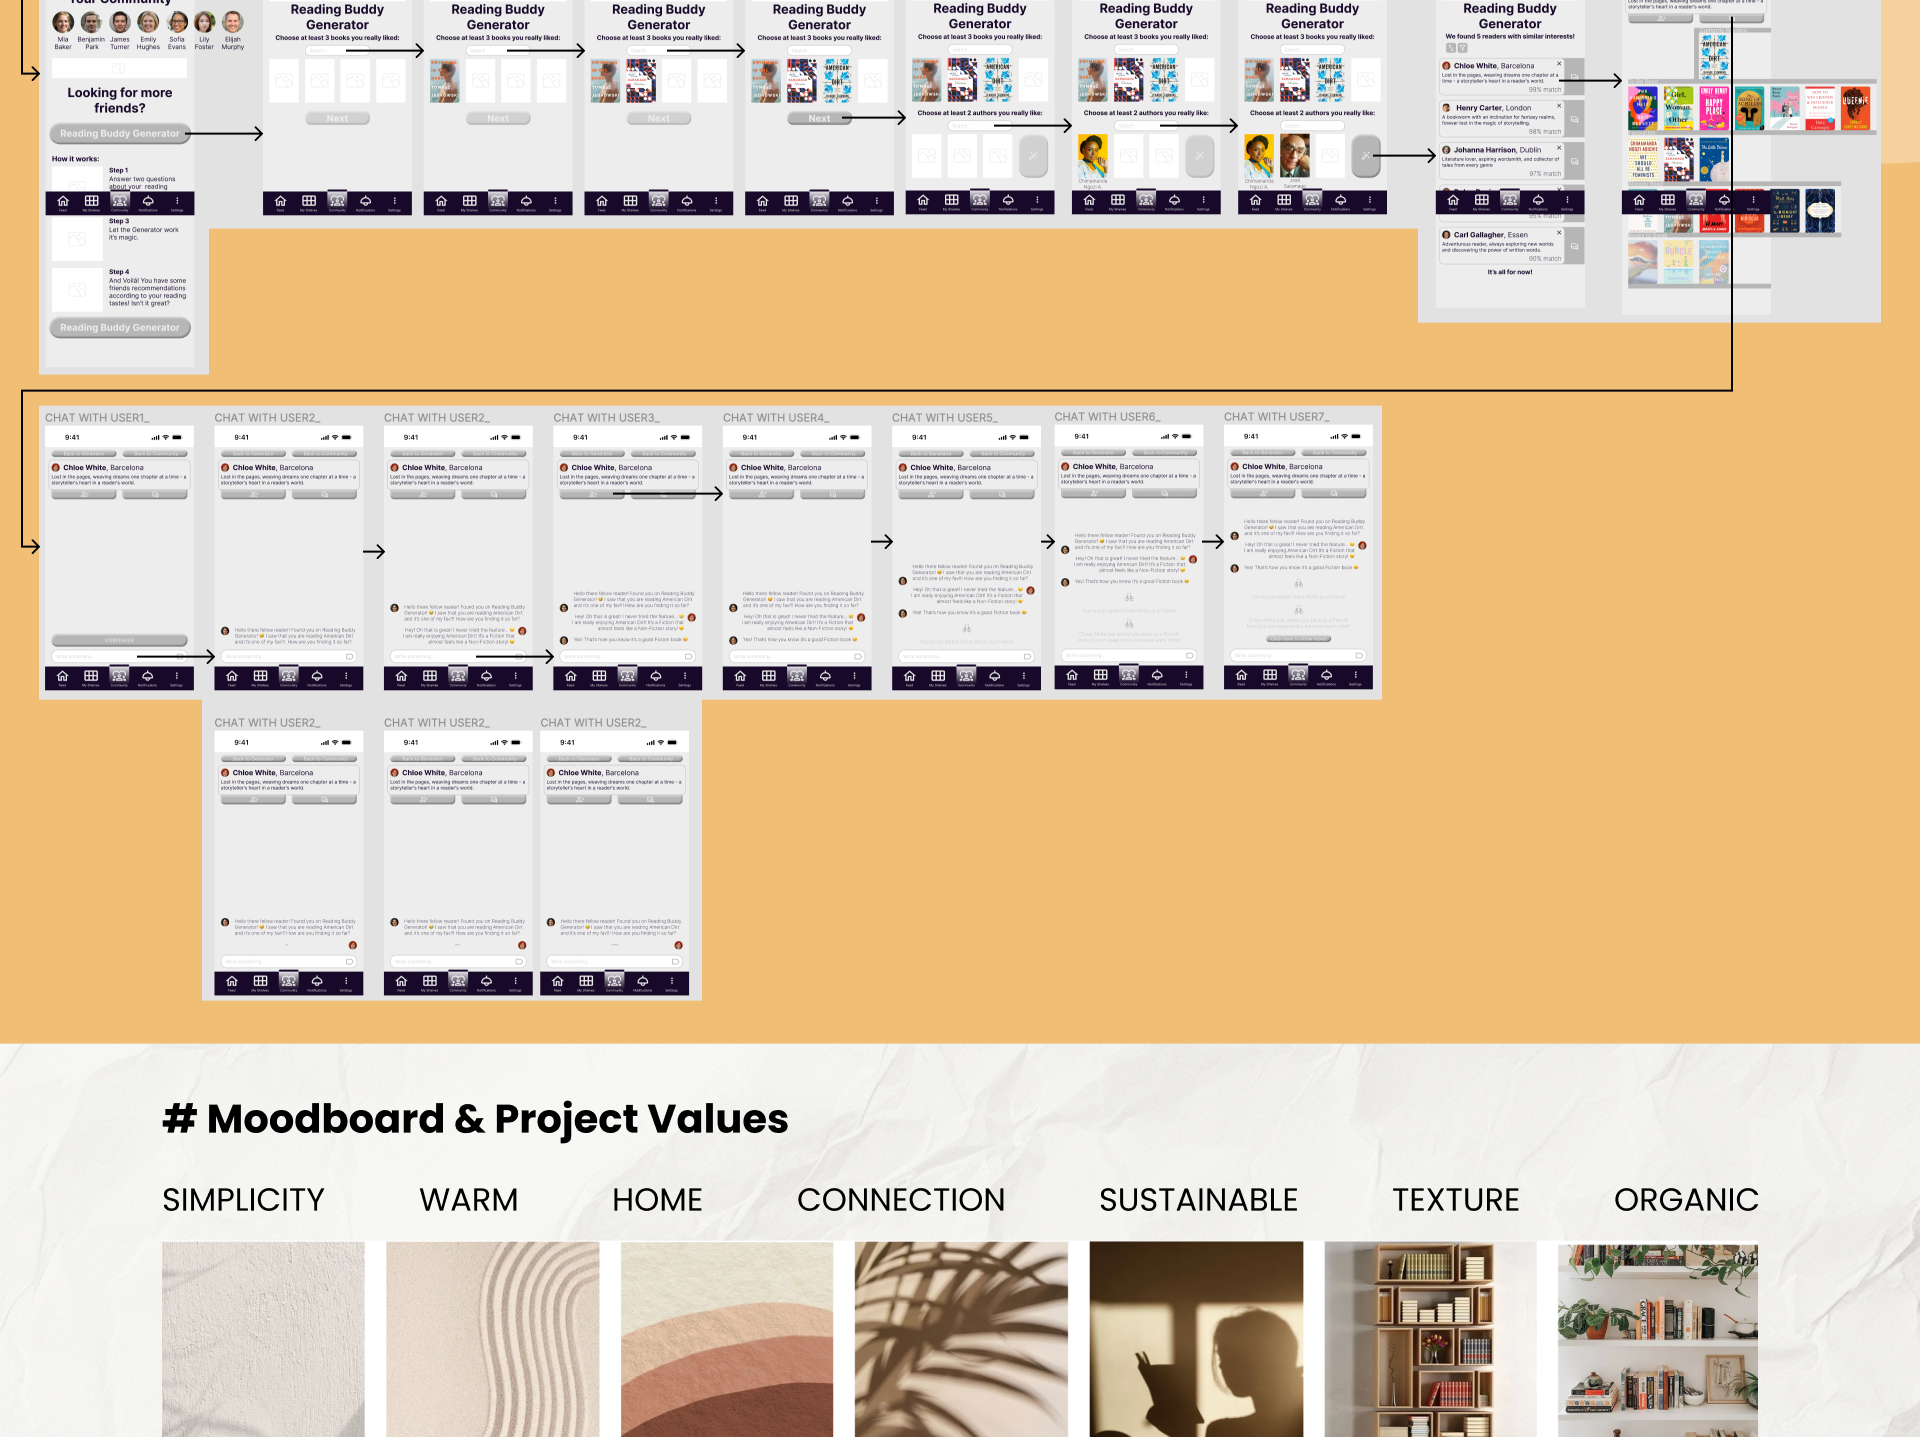Click Back to Community in CHAT WITH USER1_ frame
This screenshot has height=1437, width=1920.
154,454
